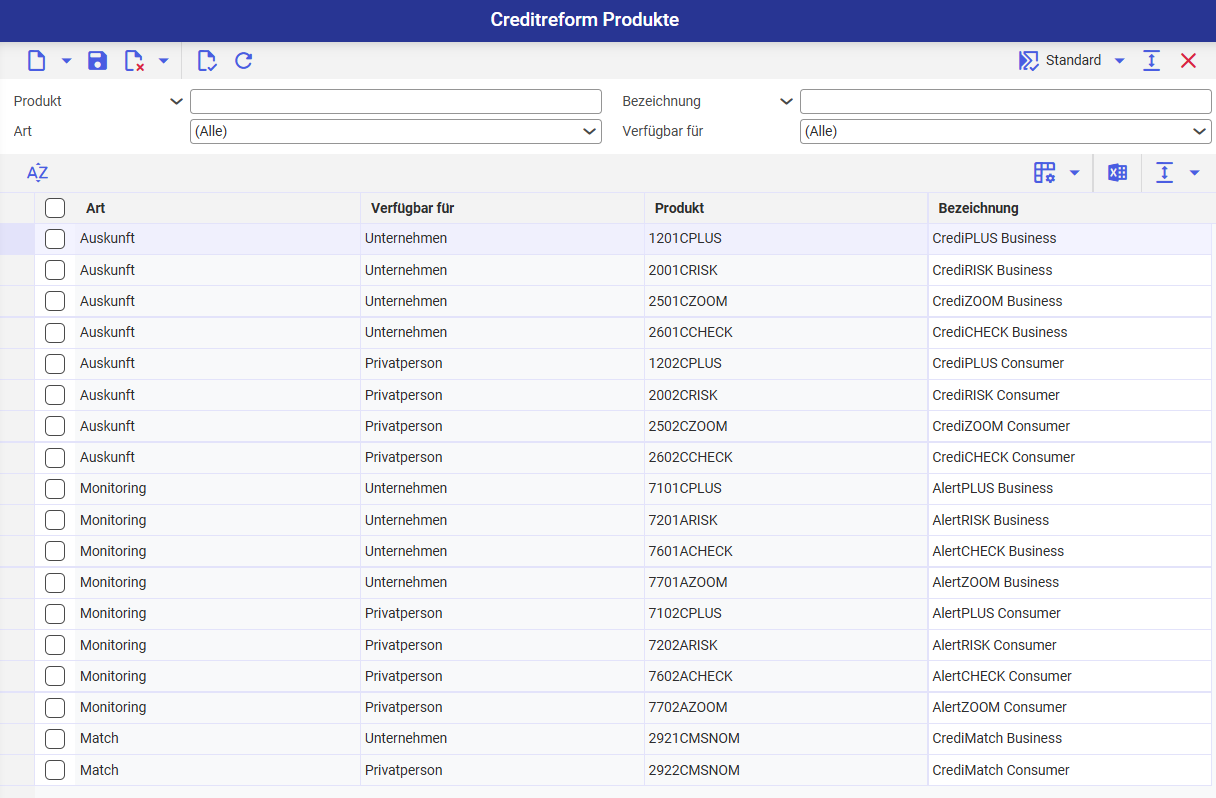This screenshot has height=798, width=1216.
Task: Tick the checkbox for 1201CPLUS row
Action: pyautogui.click(x=55, y=239)
